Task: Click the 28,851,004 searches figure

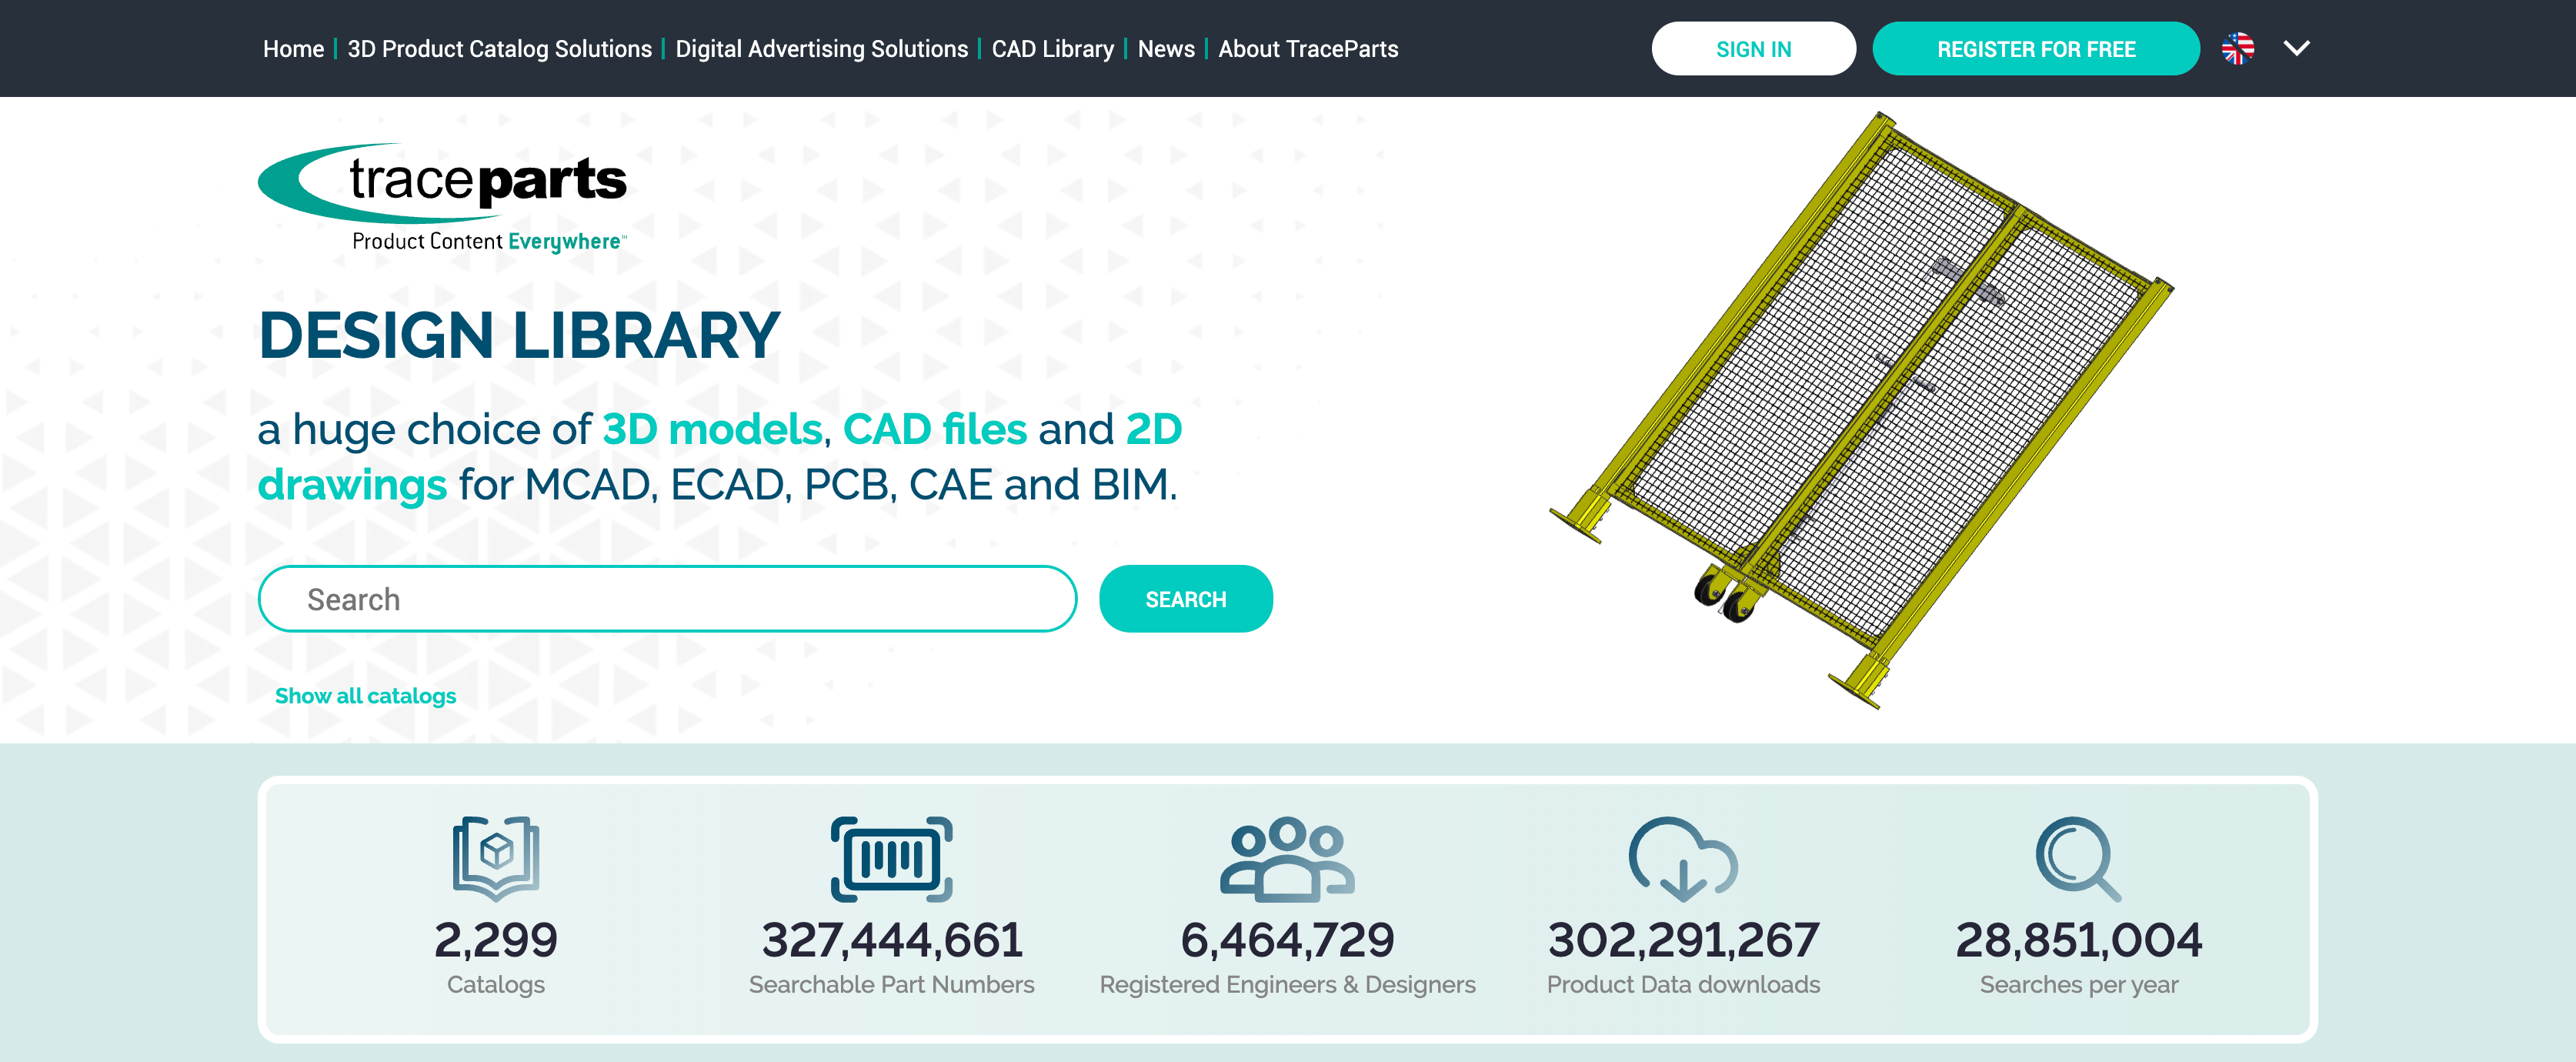Action: pyautogui.click(x=2078, y=940)
